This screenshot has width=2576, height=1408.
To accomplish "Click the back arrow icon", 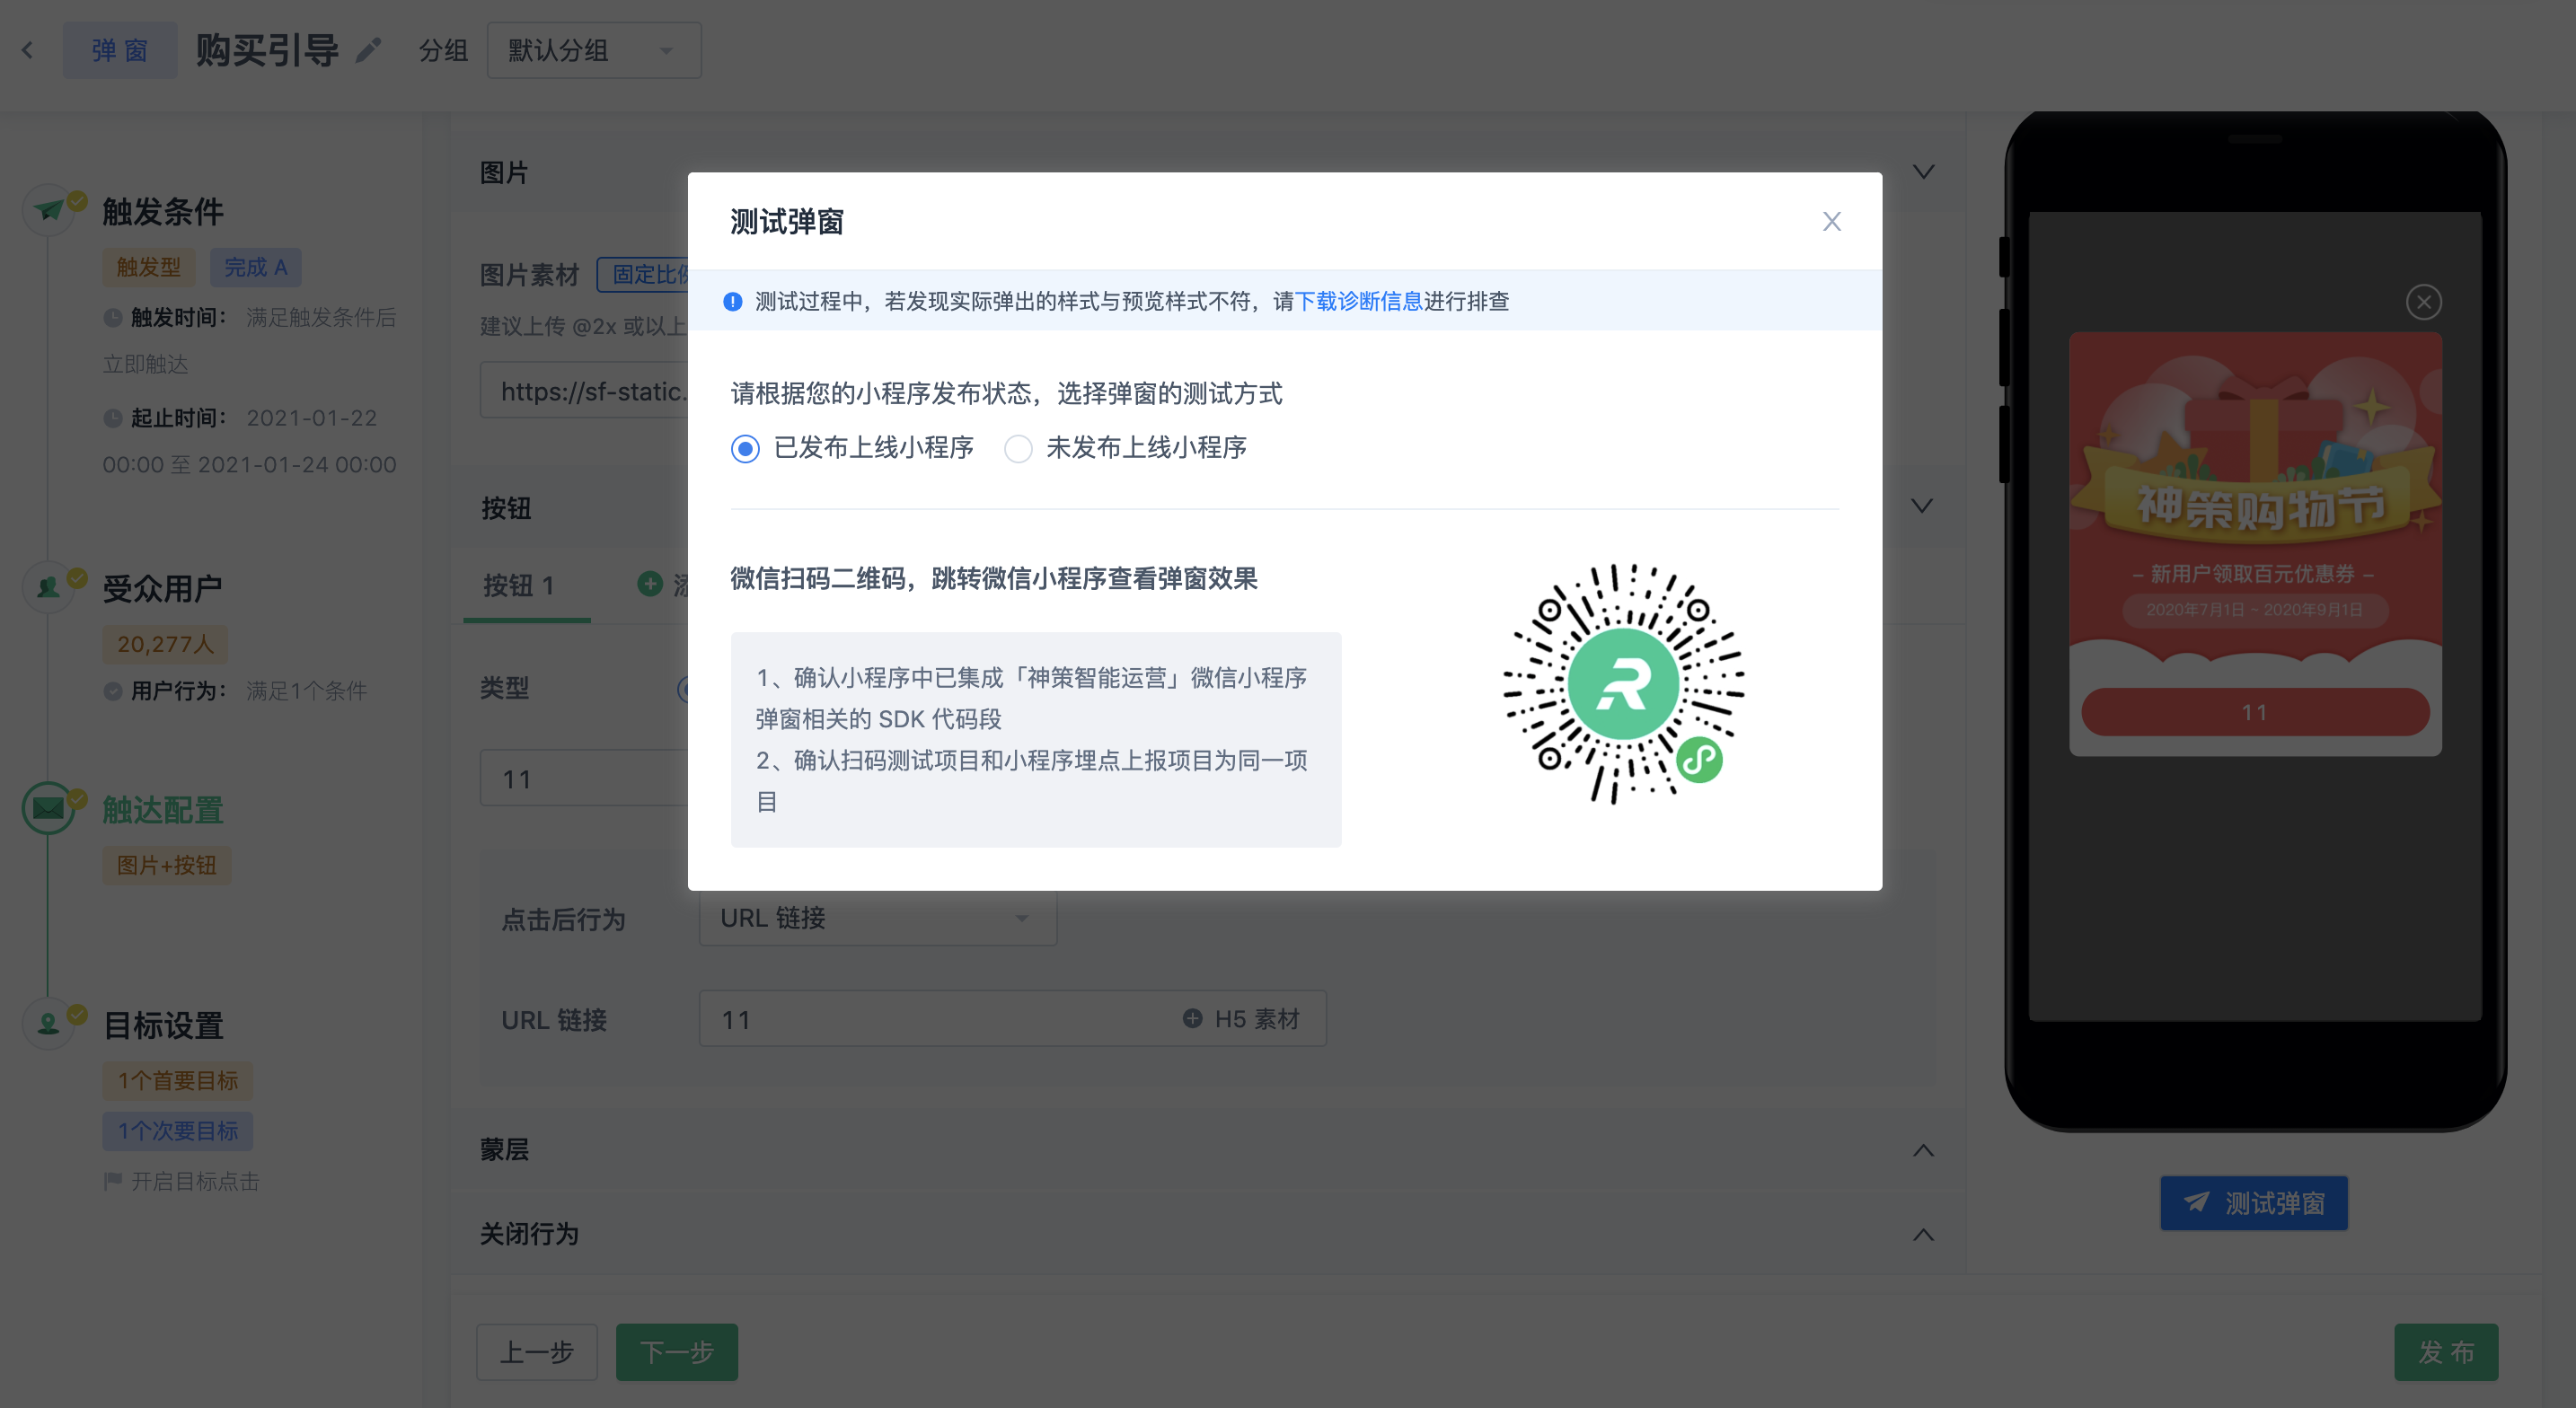I will [28, 50].
